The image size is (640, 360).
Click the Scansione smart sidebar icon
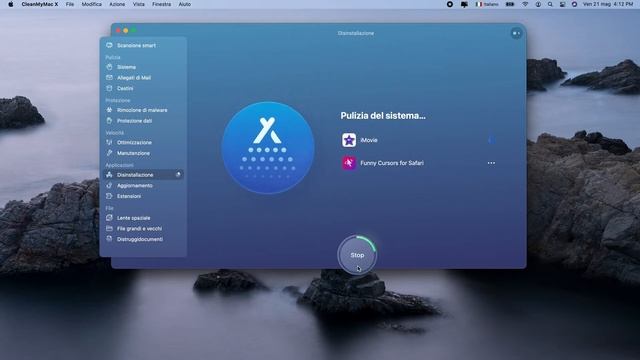(109, 45)
